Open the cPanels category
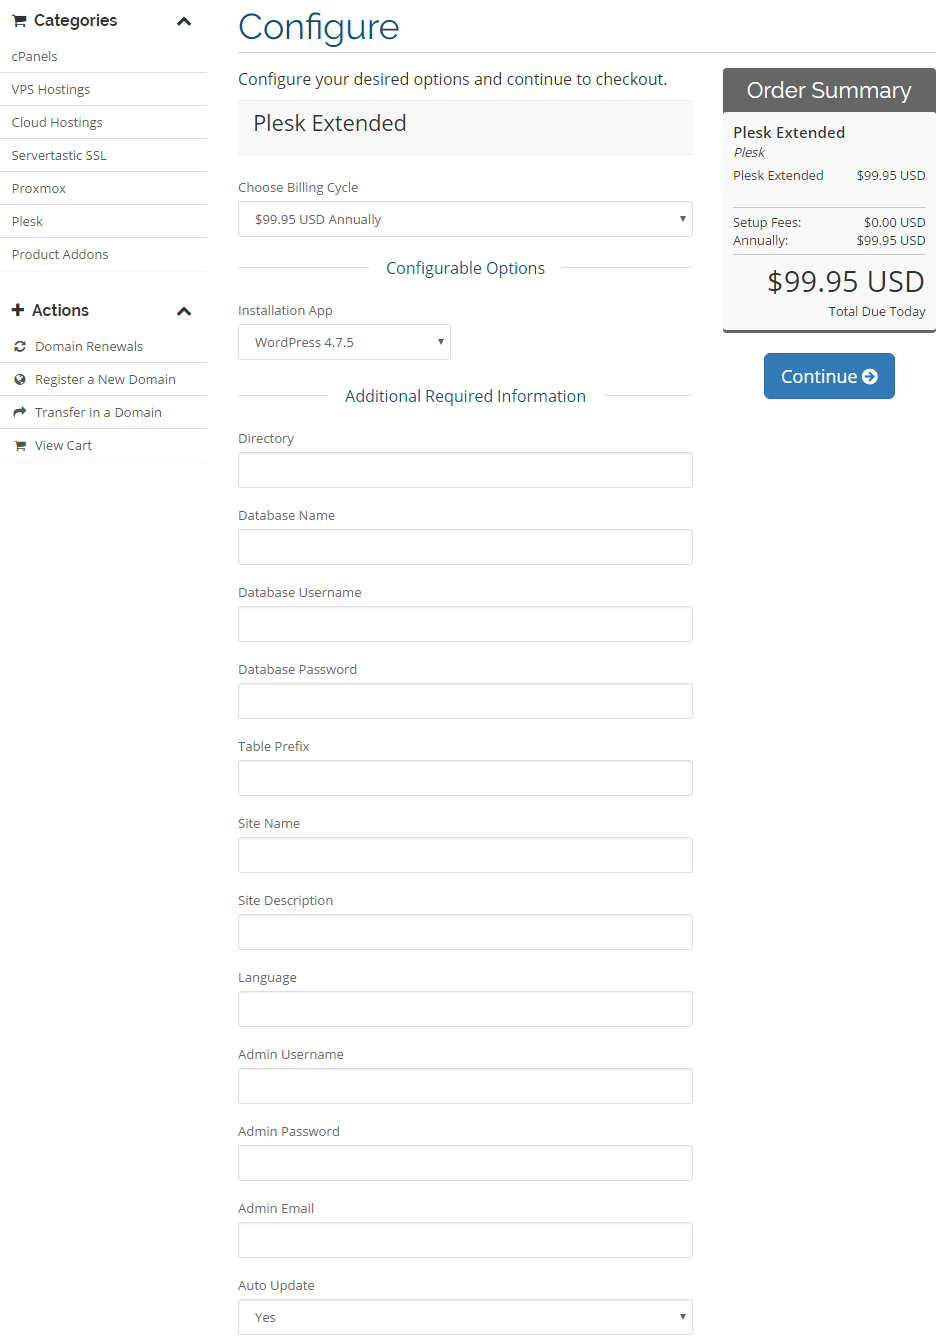This screenshot has height=1342, width=940. point(35,56)
